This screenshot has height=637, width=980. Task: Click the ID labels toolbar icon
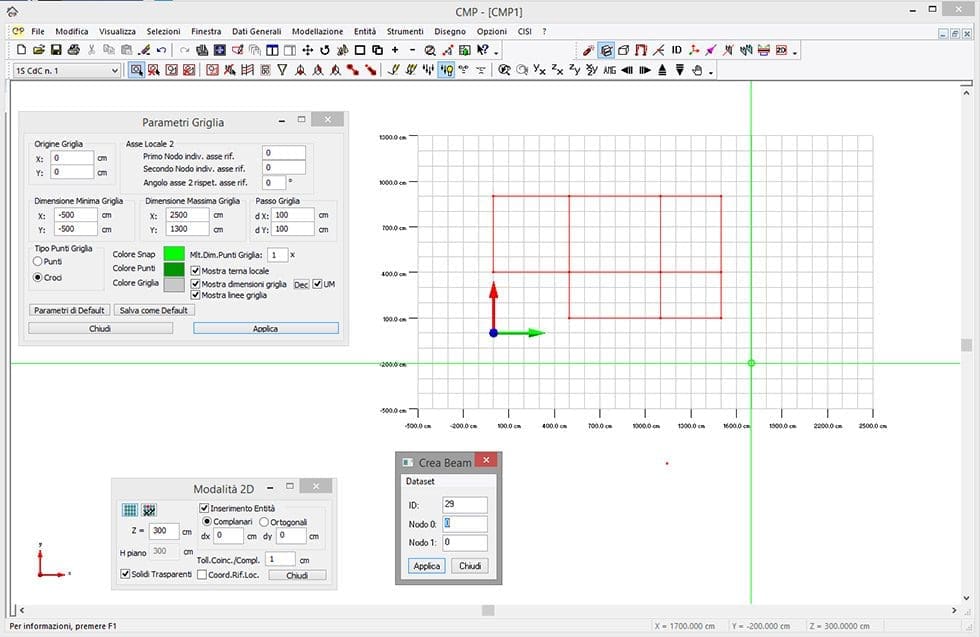click(676, 50)
